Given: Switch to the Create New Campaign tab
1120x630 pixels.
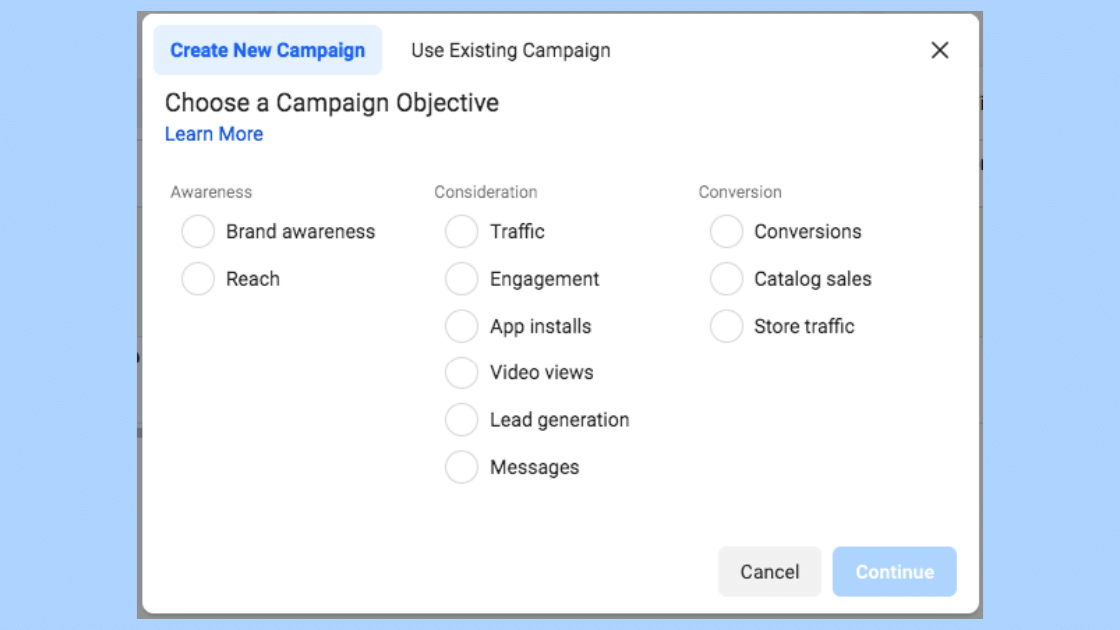Looking at the screenshot, I should [x=267, y=50].
